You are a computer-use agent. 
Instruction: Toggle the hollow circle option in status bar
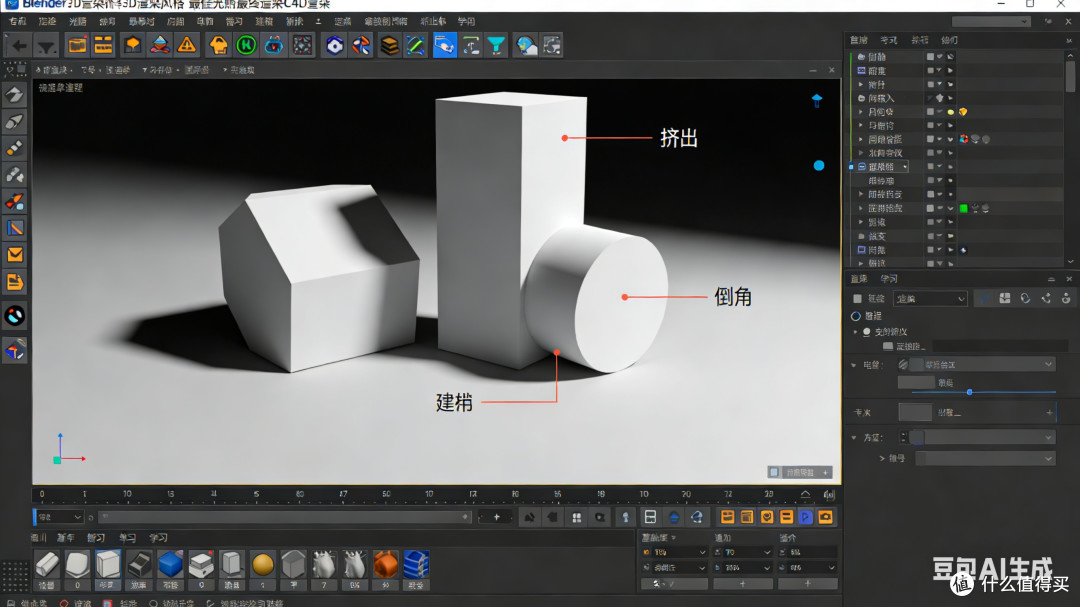click(154, 603)
